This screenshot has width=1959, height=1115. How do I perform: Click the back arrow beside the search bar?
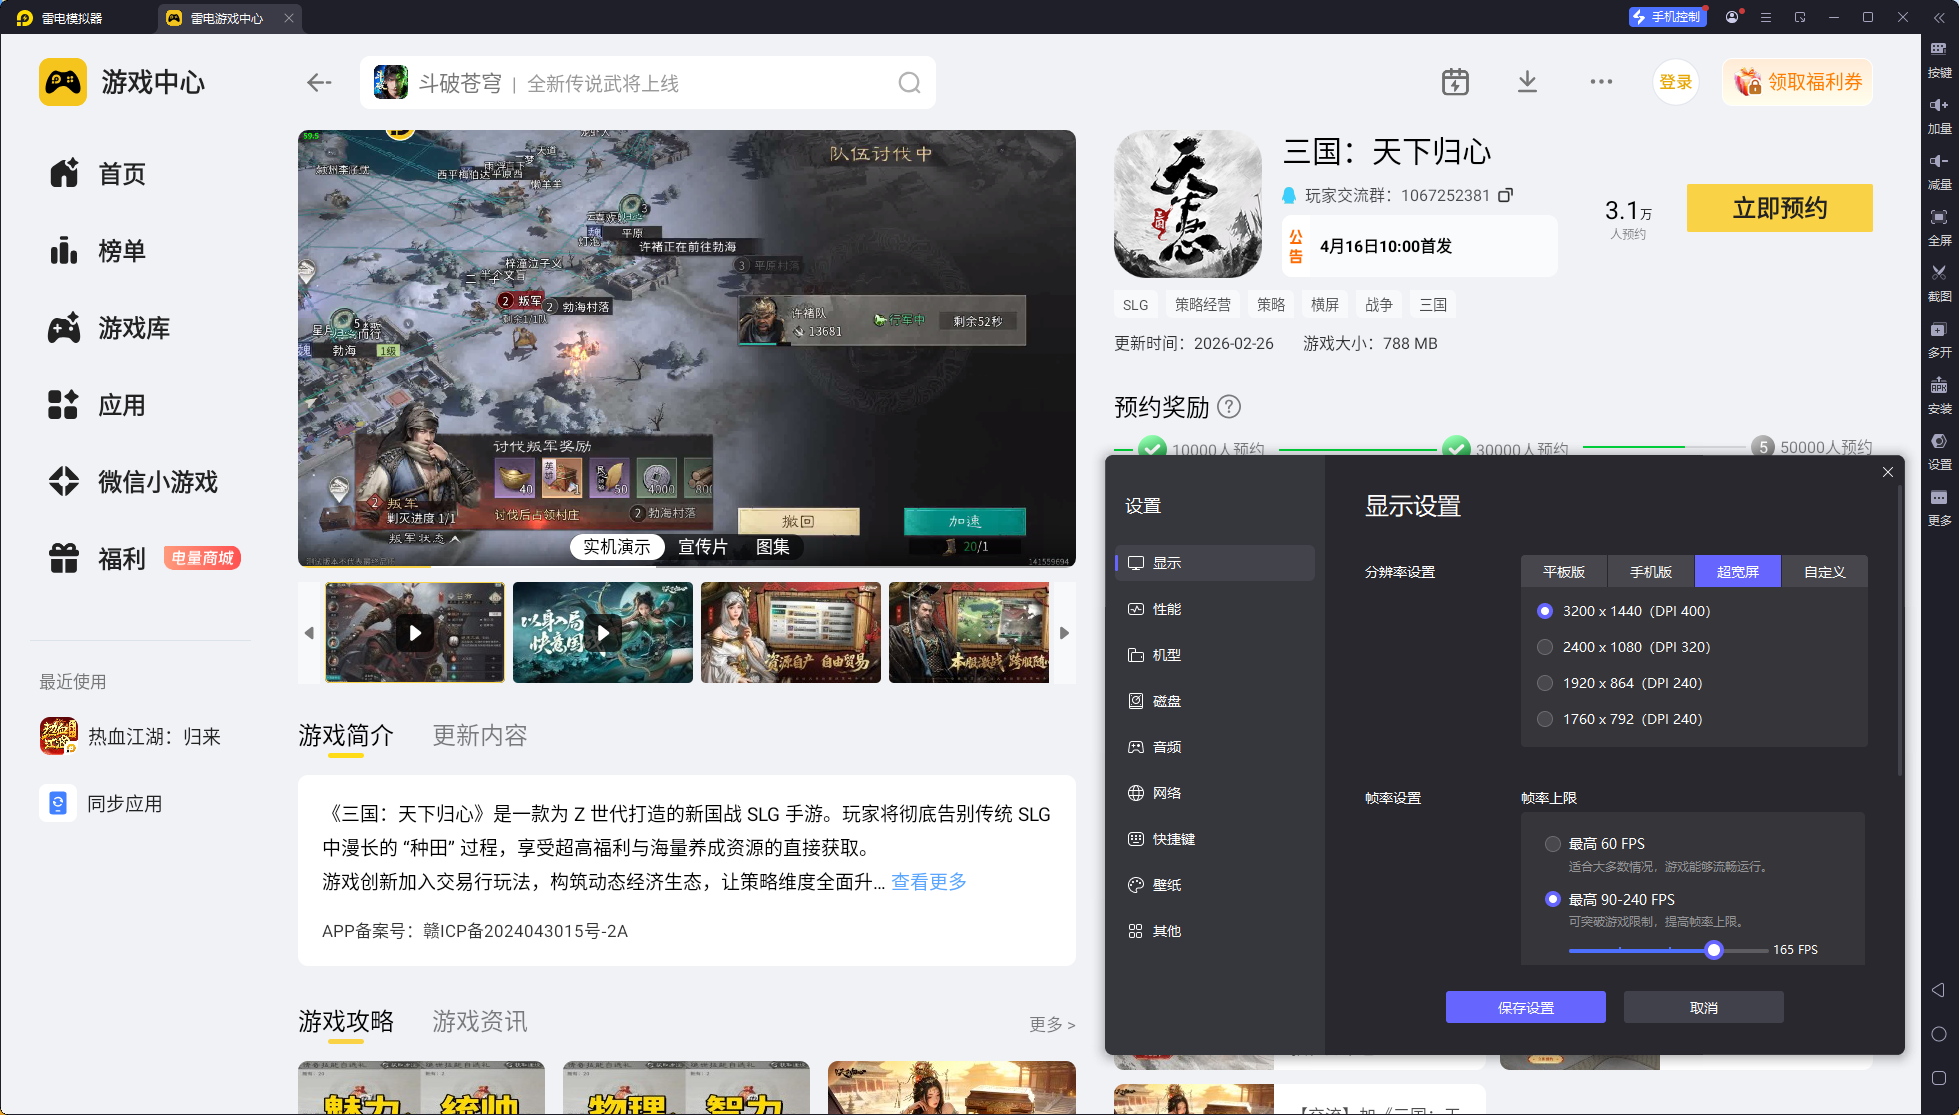(x=319, y=83)
